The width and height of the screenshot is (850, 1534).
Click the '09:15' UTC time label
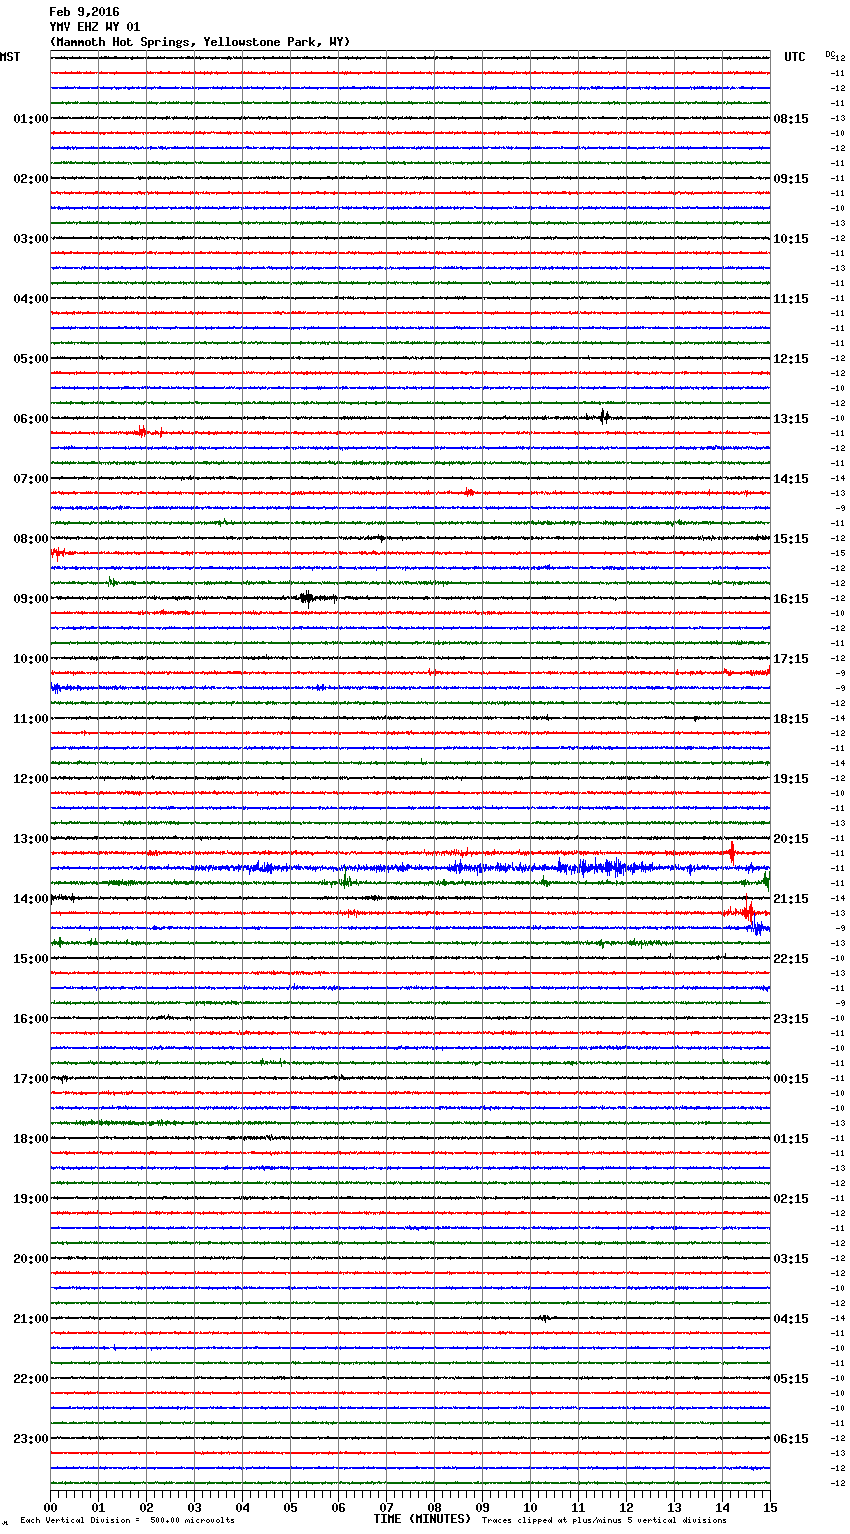tap(791, 179)
